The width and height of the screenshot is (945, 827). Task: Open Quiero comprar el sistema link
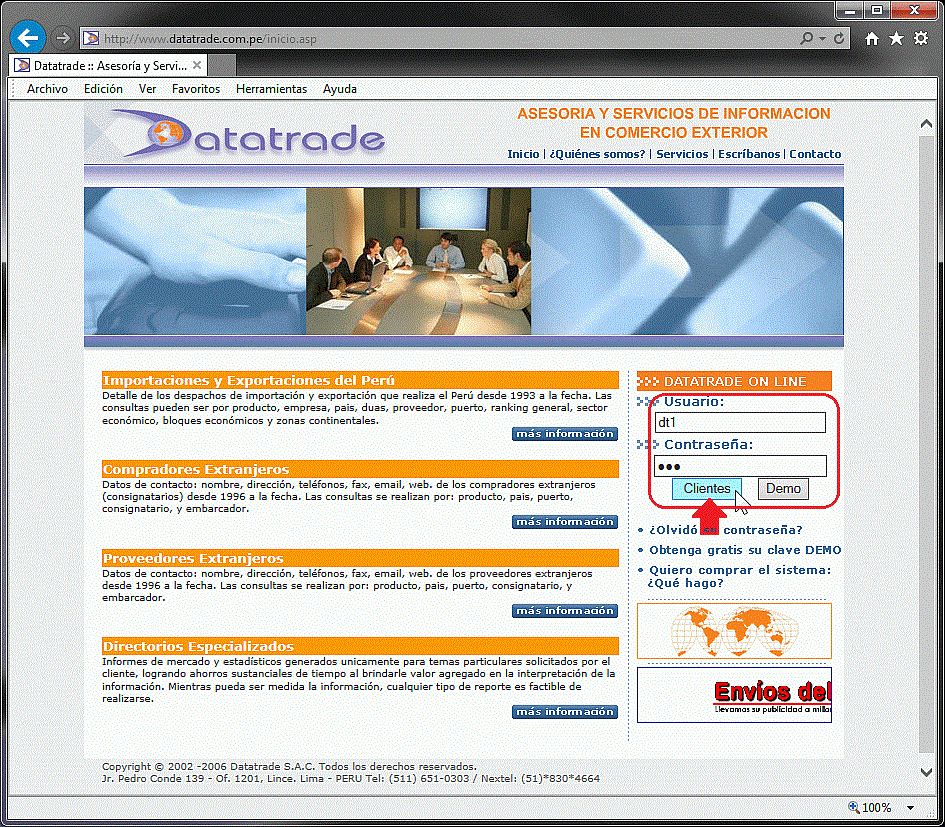739,577
